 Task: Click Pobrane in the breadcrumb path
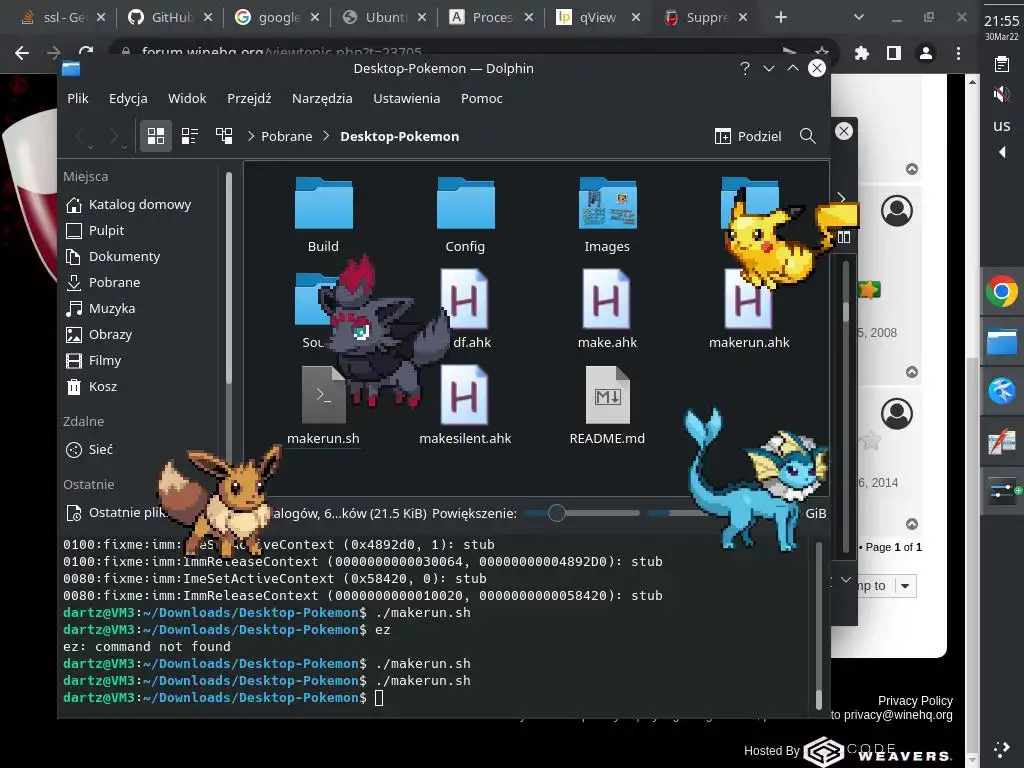(x=286, y=136)
